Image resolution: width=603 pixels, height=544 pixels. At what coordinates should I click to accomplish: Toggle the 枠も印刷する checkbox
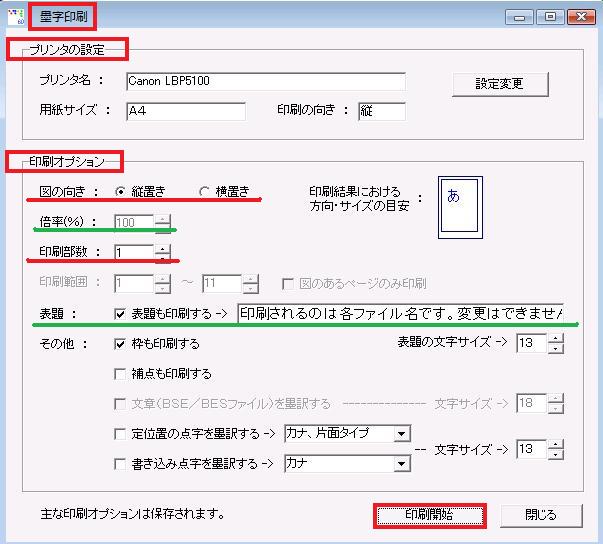click(121, 344)
